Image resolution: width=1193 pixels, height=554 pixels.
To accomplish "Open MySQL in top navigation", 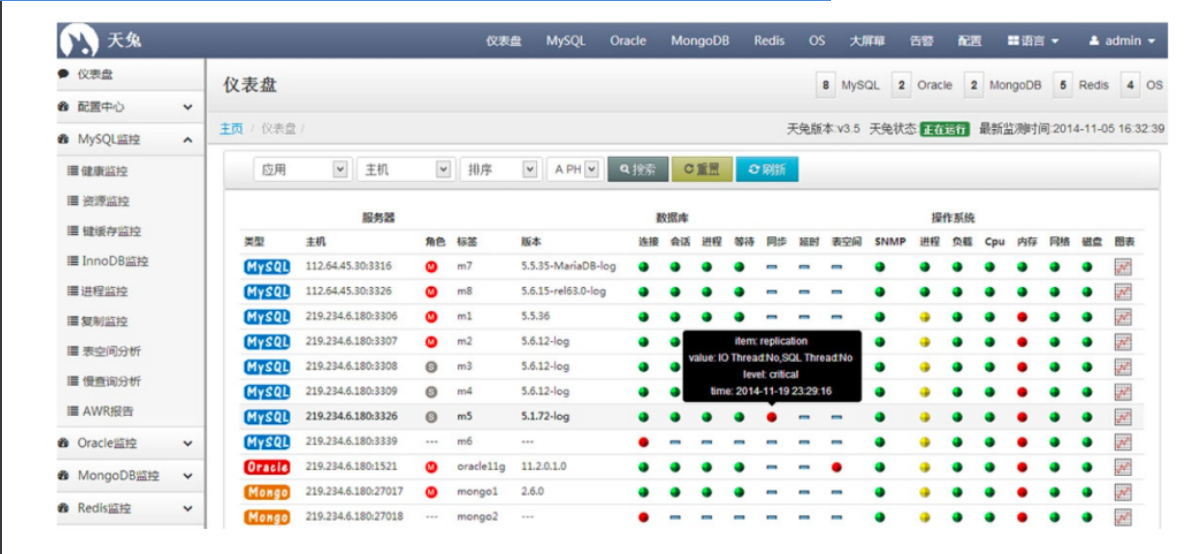I will [x=565, y=41].
